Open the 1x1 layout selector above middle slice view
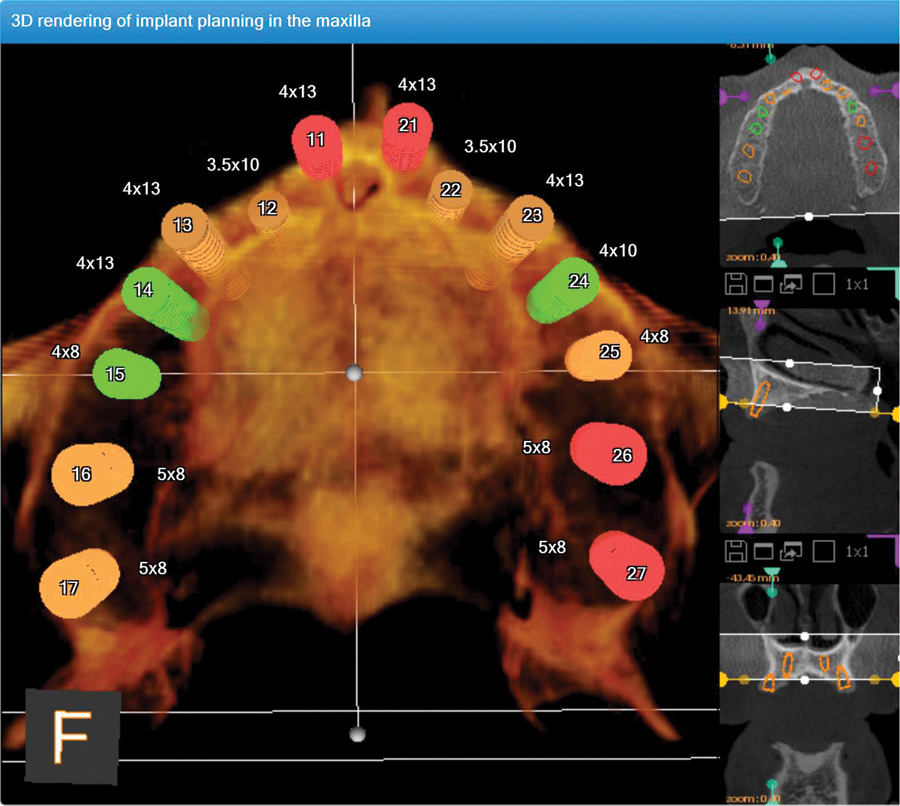The image size is (900, 806). click(857, 284)
